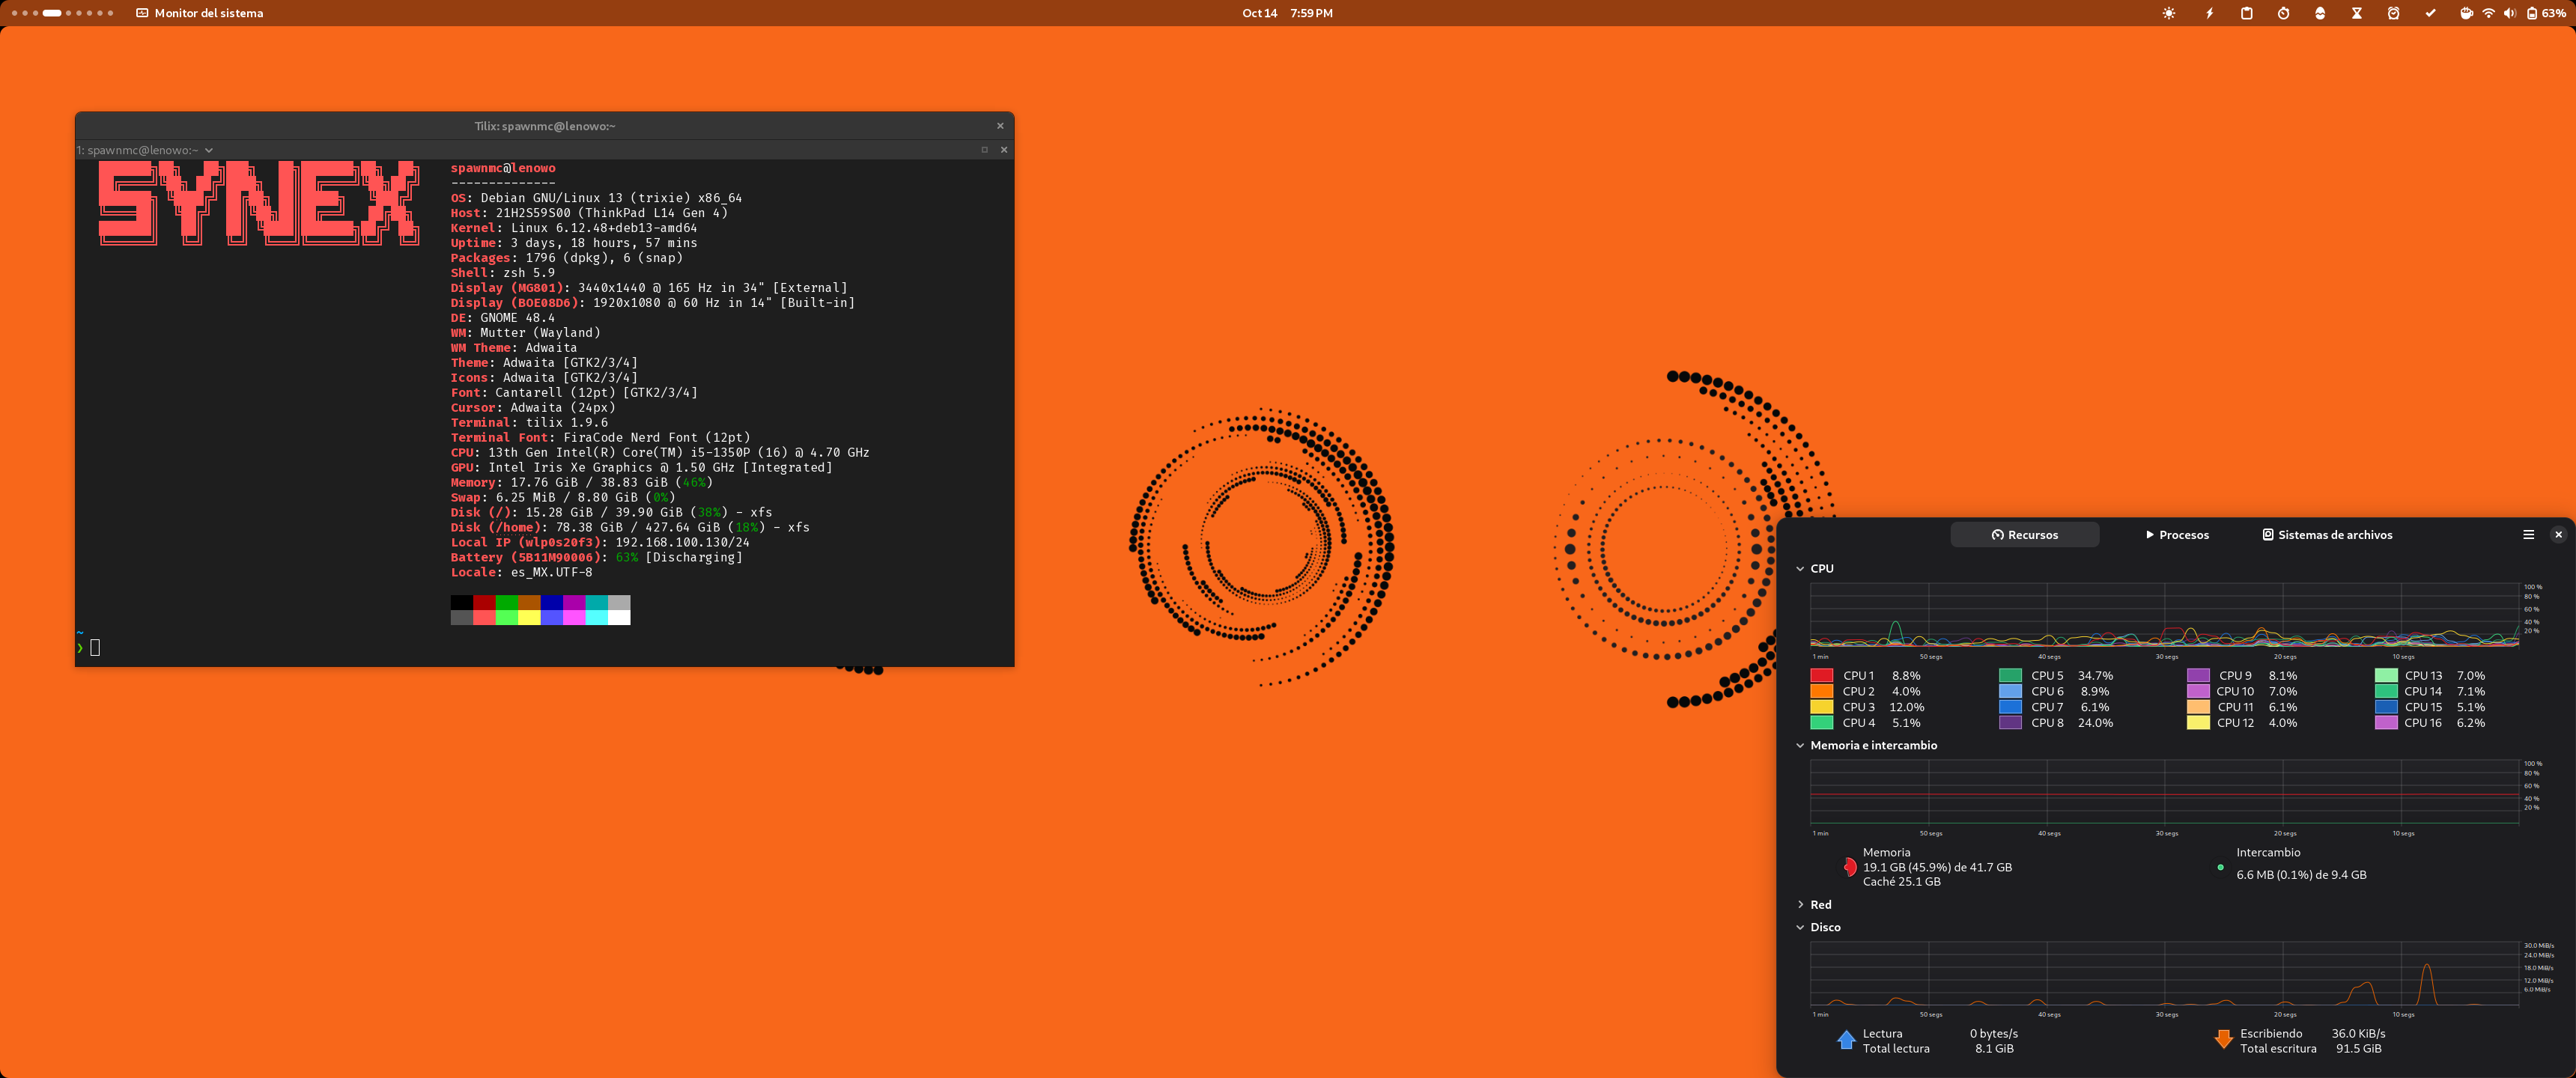Open the stopwatch indicator in top bar
Screen dimensions: 2576x1078
coord(2283,13)
